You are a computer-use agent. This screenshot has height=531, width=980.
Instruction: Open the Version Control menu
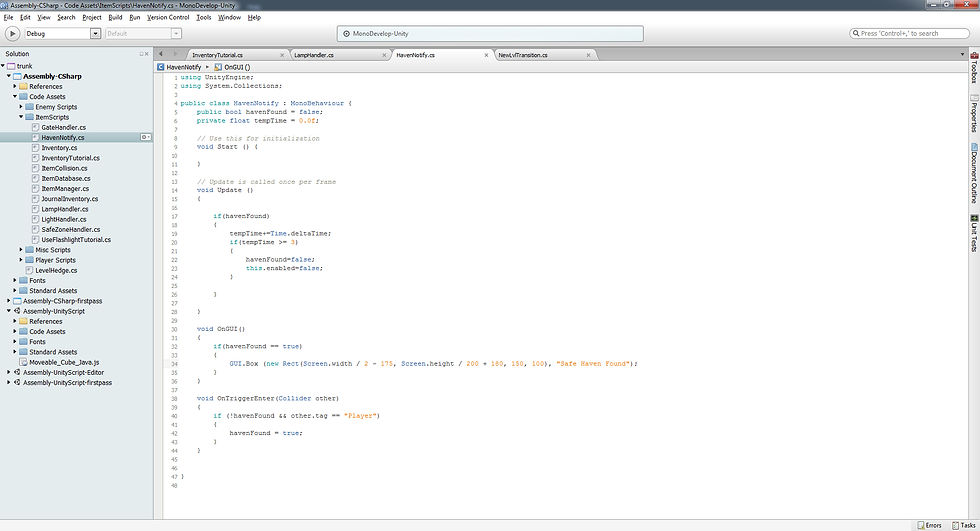point(168,17)
